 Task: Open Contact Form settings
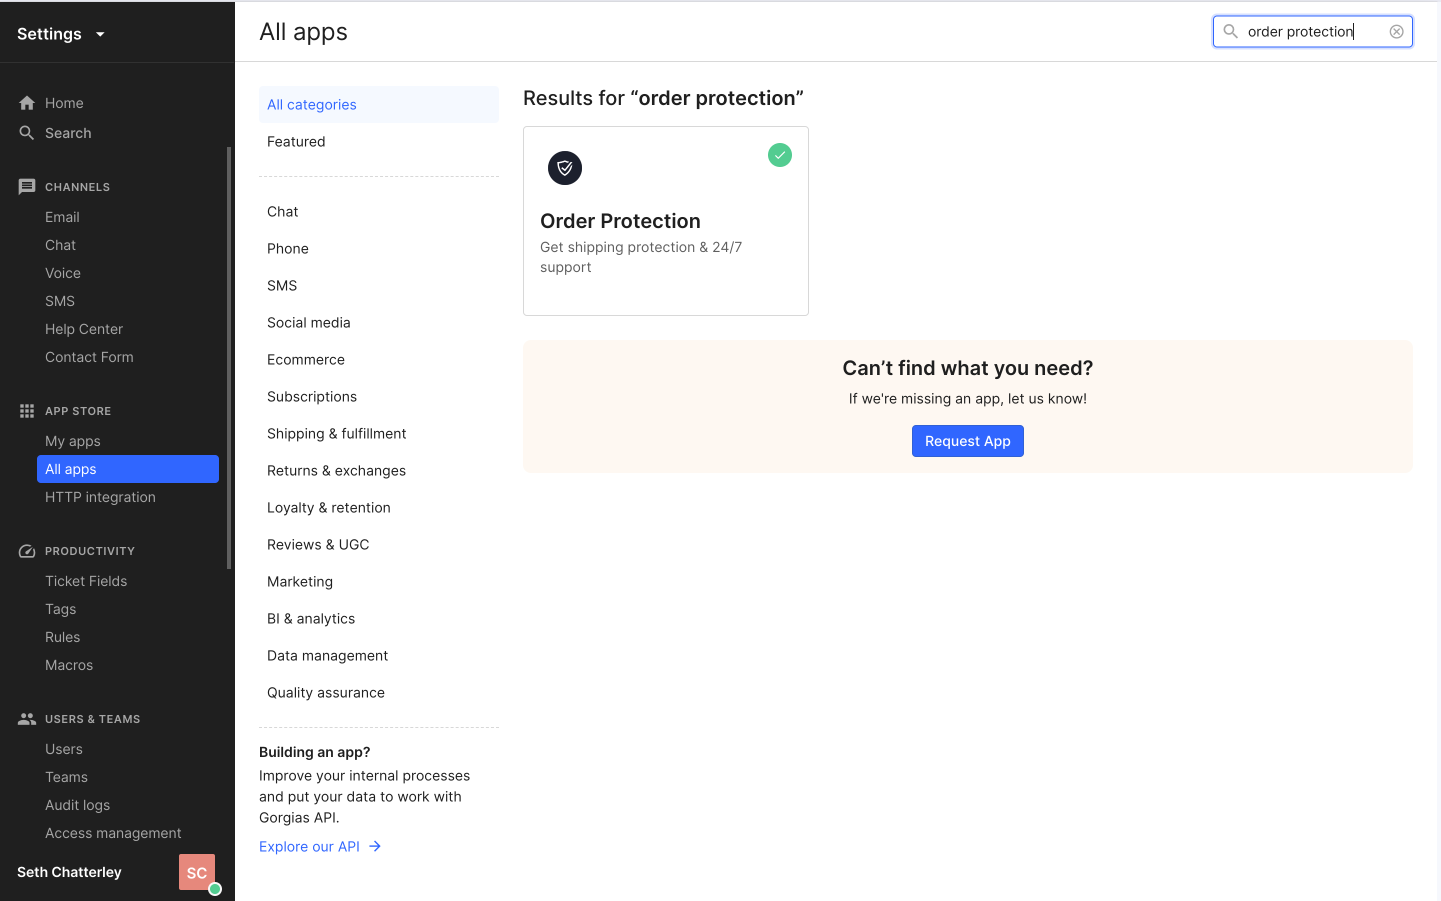coord(89,357)
